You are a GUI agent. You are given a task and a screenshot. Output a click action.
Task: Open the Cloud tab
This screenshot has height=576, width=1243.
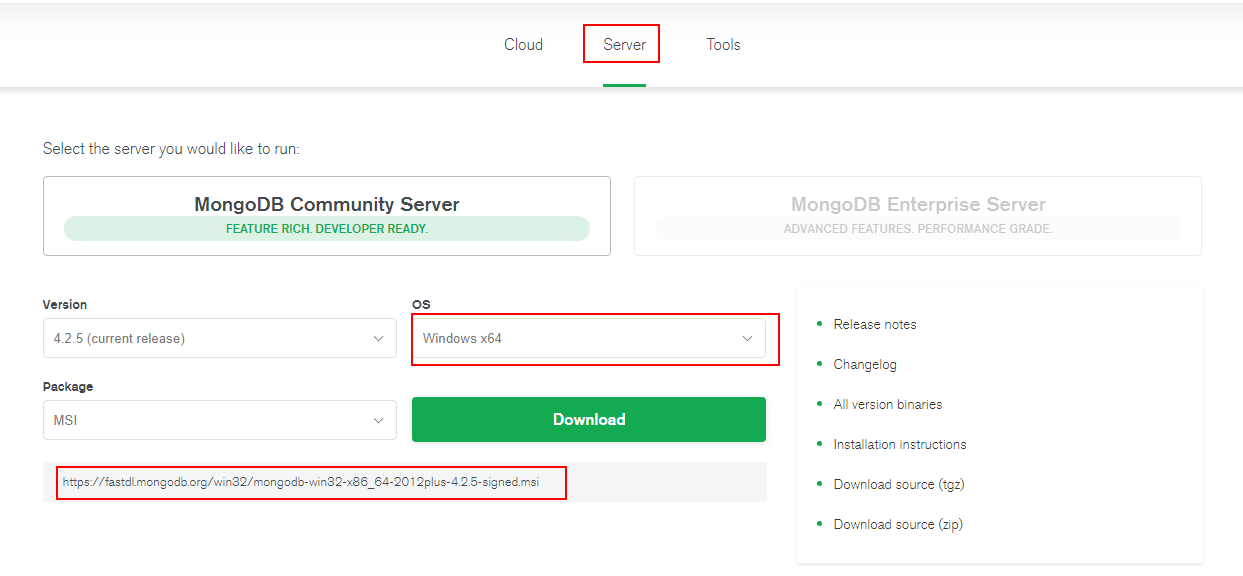click(x=523, y=44)
